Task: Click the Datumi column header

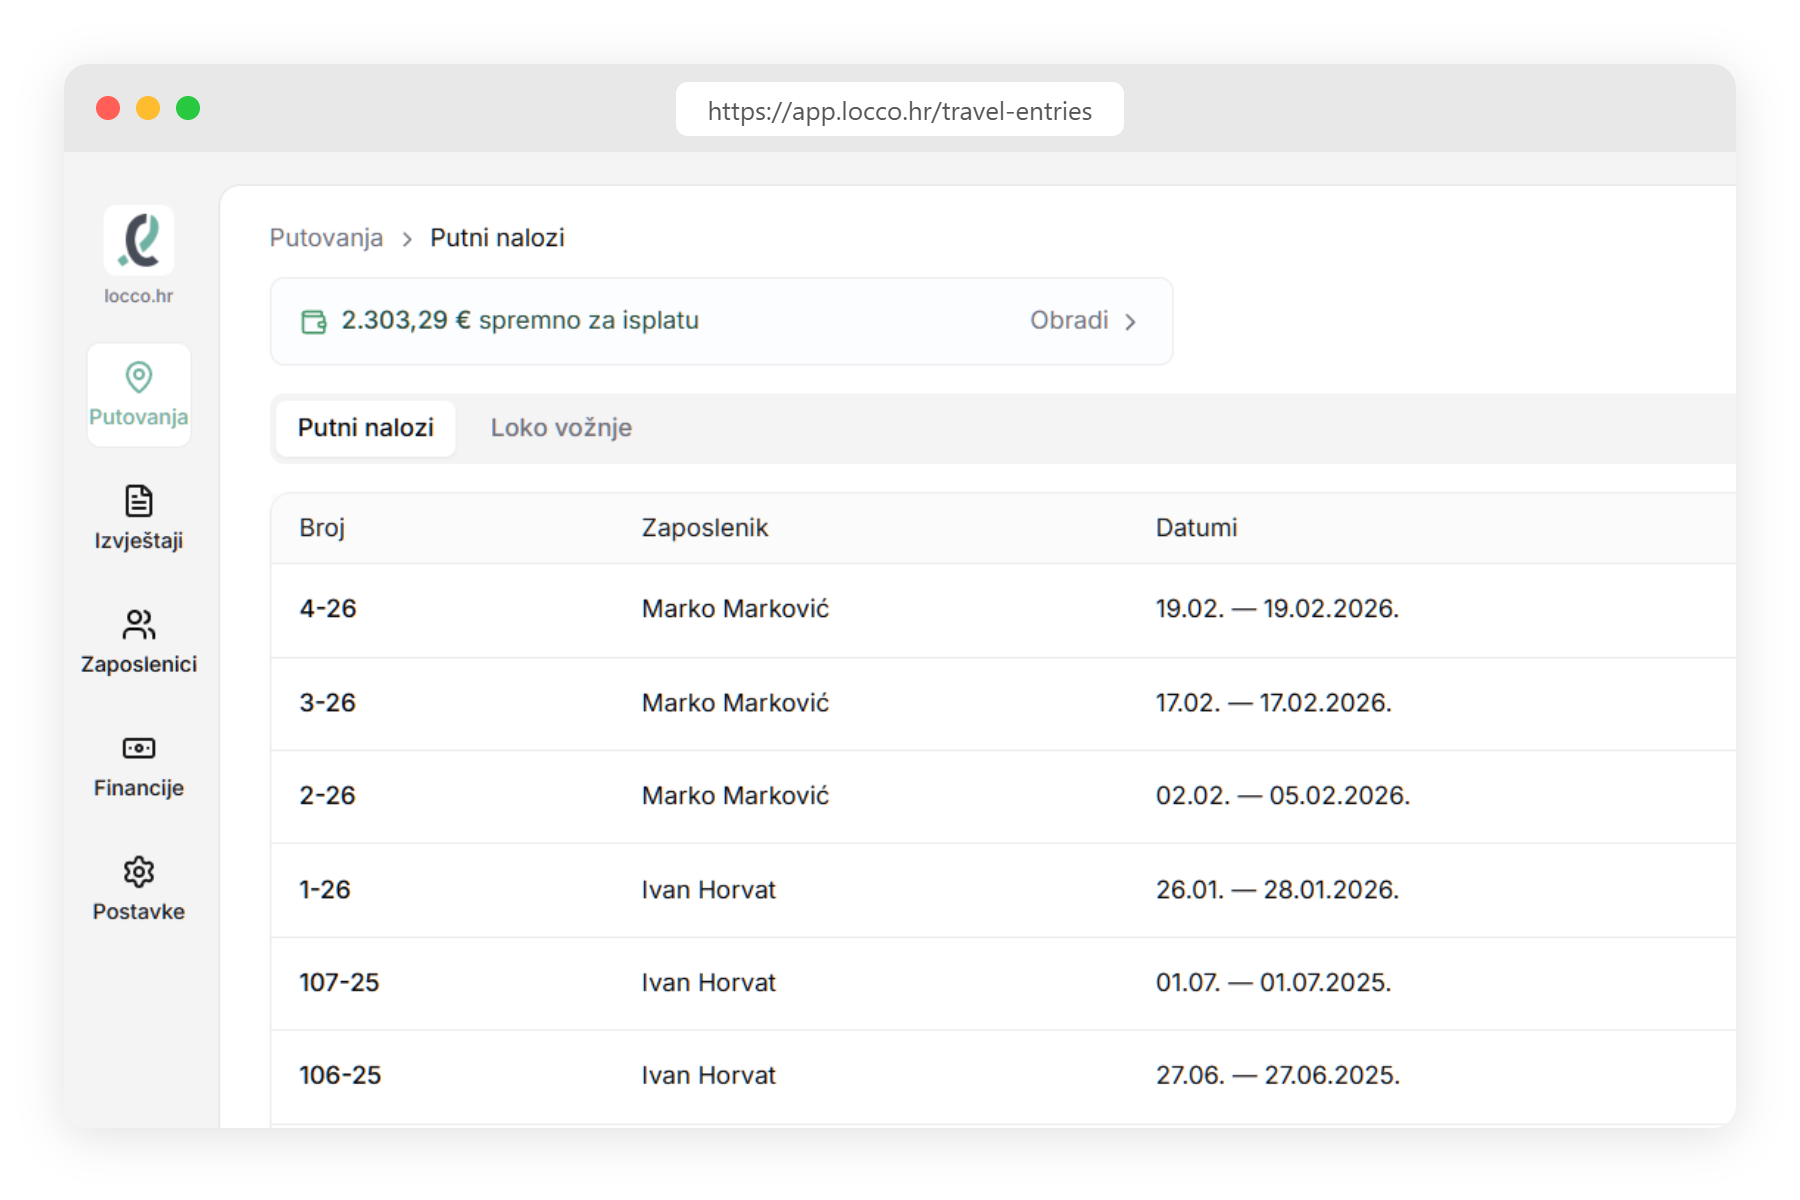Action: click(x=1196, y=528)
